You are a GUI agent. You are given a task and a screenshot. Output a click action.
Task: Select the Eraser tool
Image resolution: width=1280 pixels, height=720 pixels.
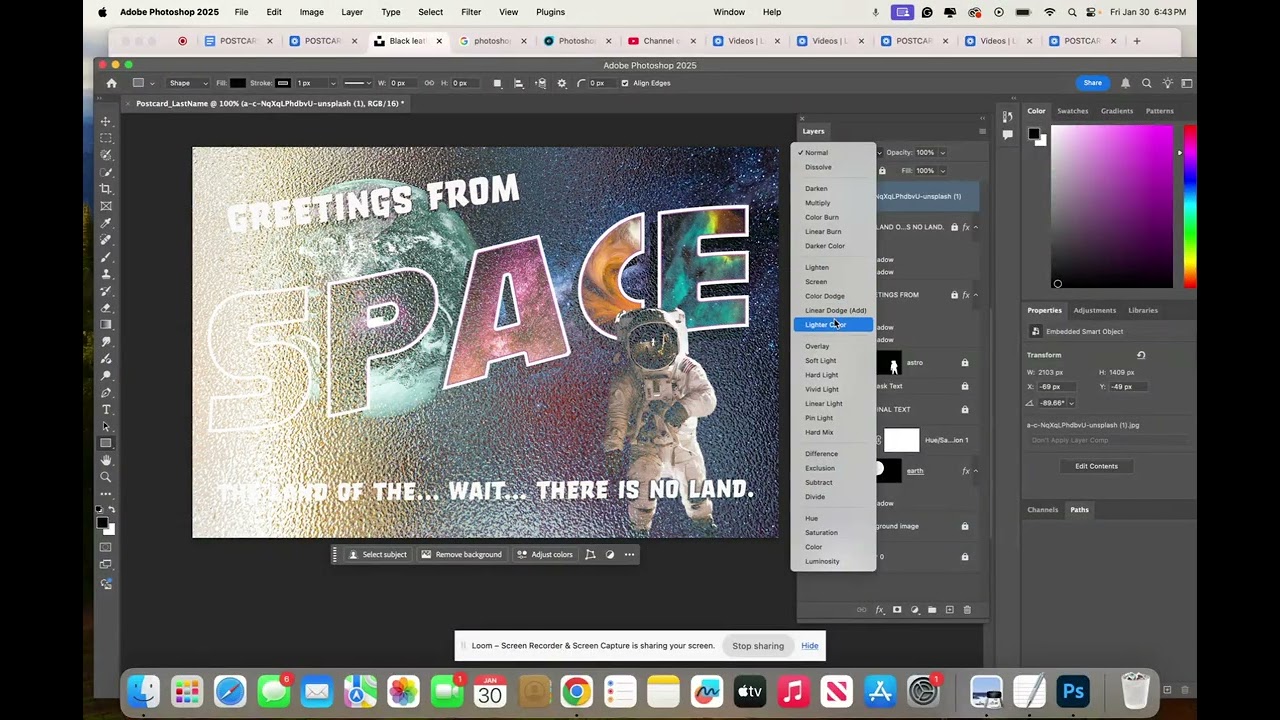point(106,308)
